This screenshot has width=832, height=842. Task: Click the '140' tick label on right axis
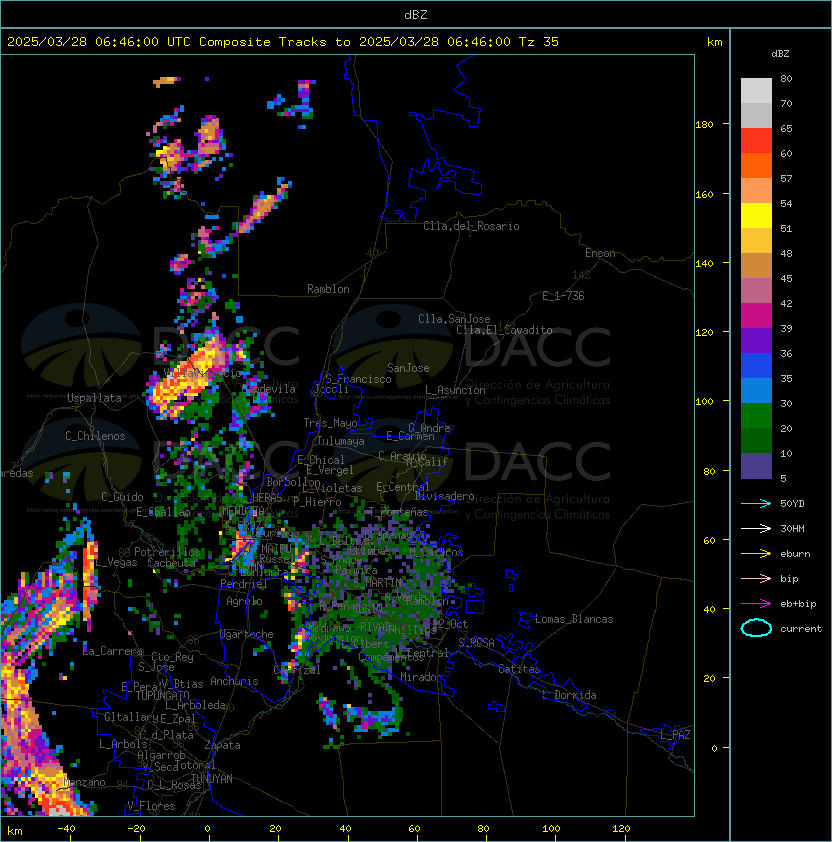click(x=704, y=264)
